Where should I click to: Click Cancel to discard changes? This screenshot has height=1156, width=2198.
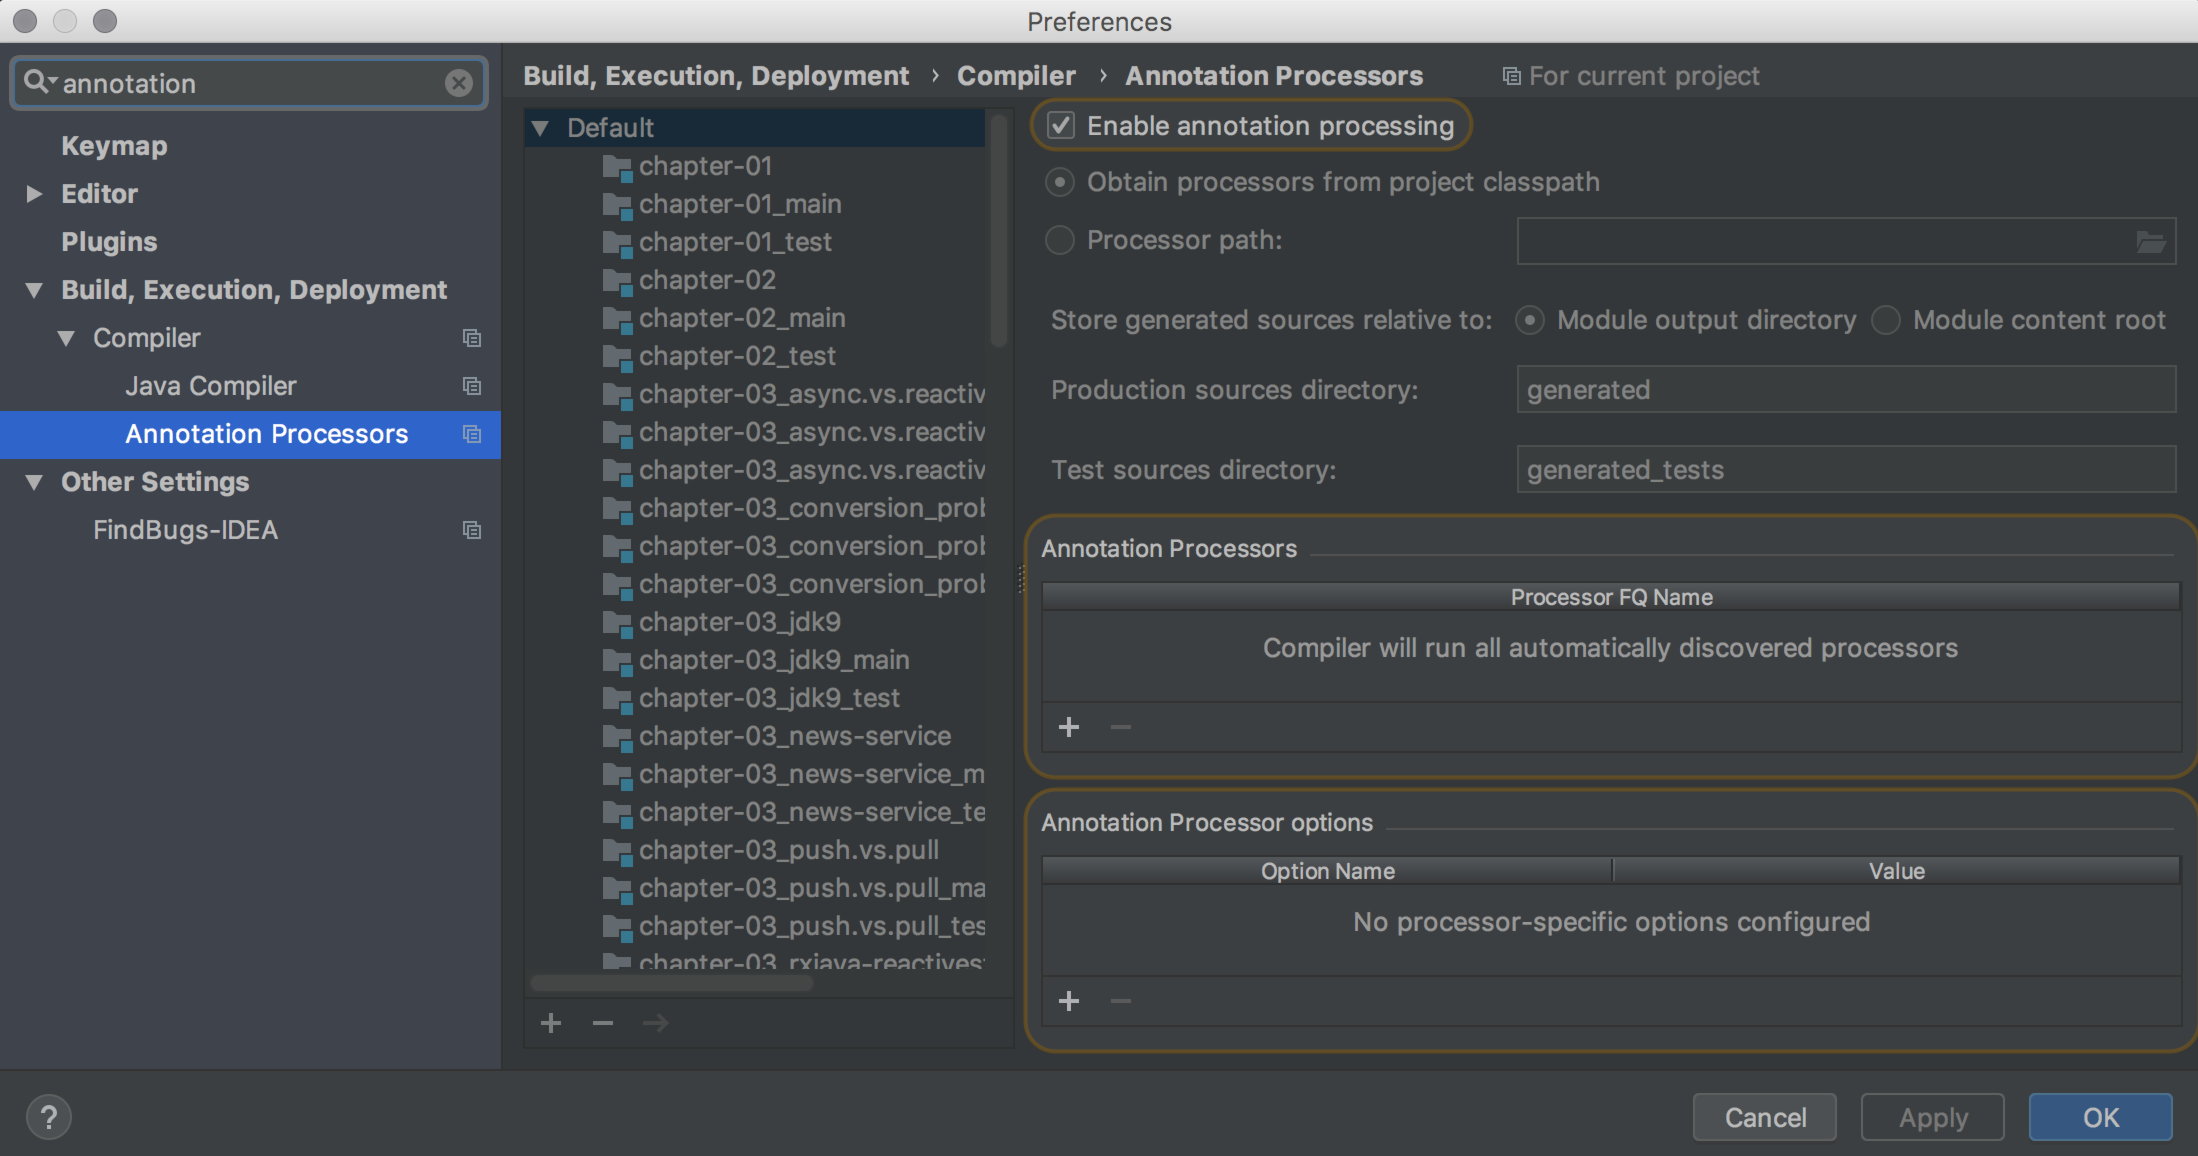(x=1768, y=1117)
